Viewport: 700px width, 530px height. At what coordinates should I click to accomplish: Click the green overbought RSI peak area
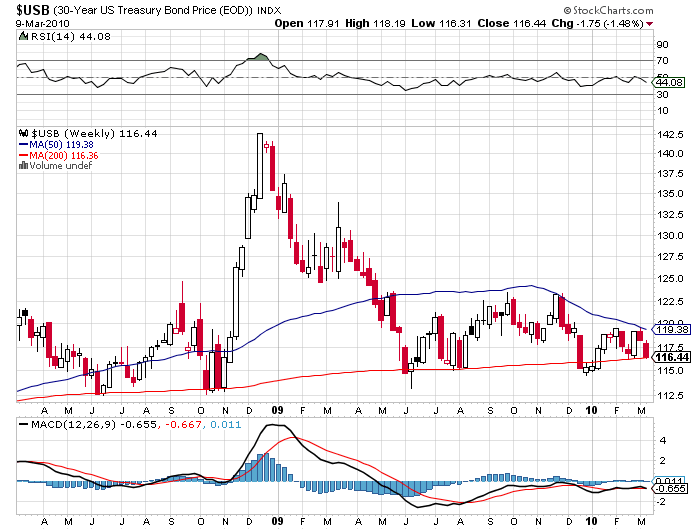point(260,56)
